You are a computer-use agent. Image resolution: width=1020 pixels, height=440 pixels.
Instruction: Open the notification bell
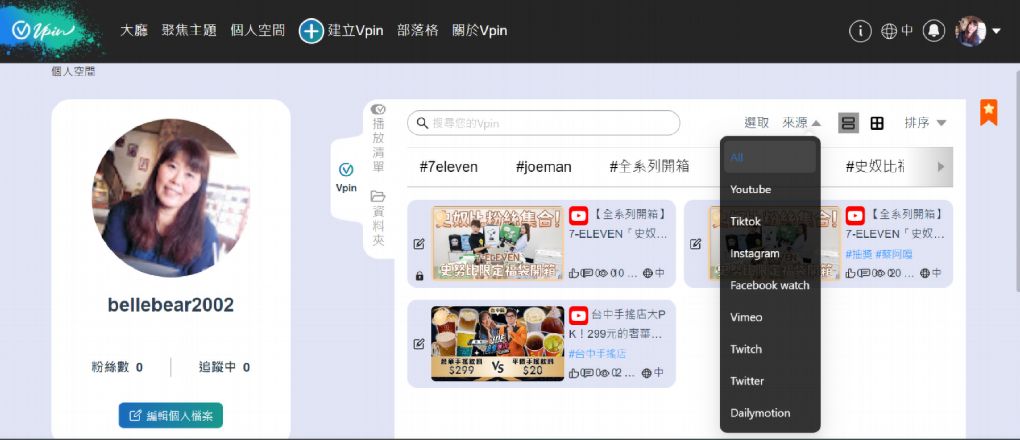coord(933,31)
